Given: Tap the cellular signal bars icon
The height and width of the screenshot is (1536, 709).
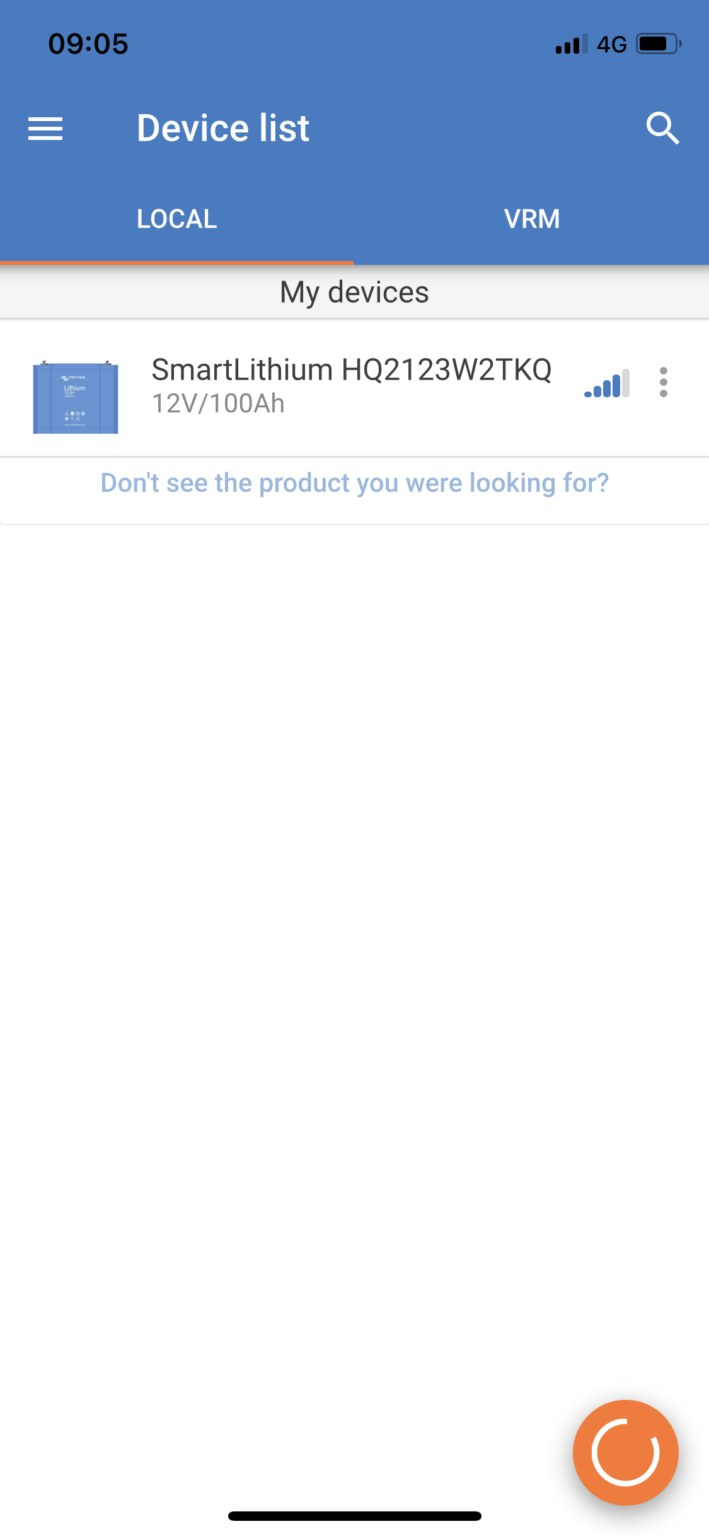Looking at the screenshot, I should [x=570, y=45].
